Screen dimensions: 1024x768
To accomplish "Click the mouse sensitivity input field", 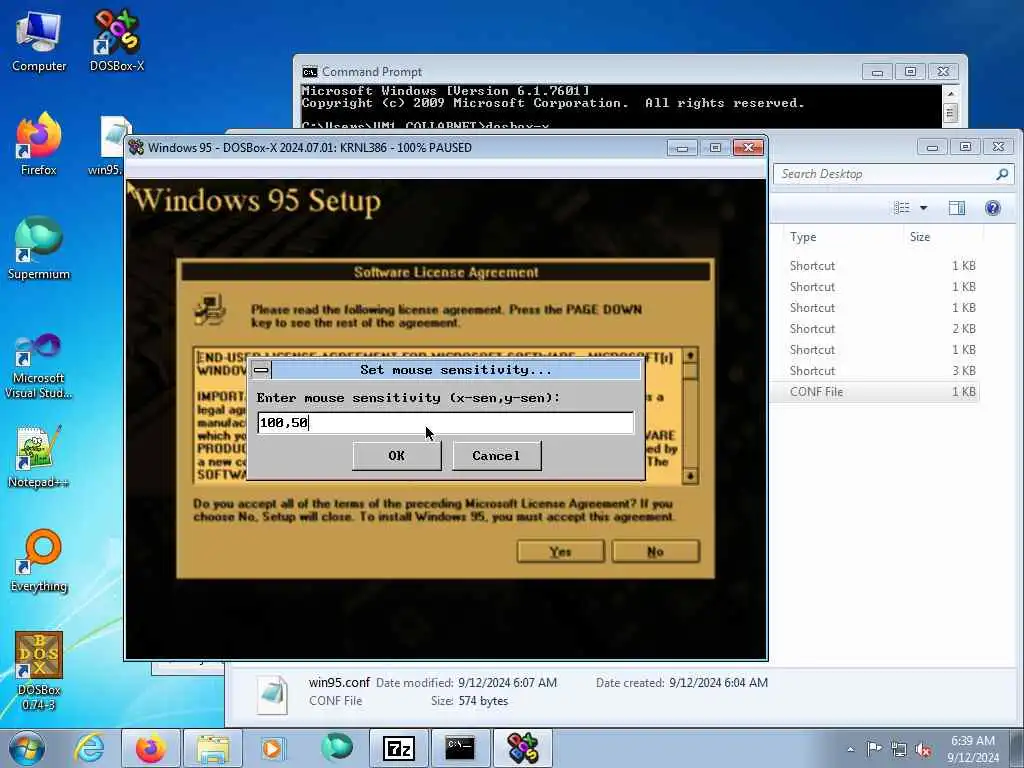I will [x=445, y=423].
